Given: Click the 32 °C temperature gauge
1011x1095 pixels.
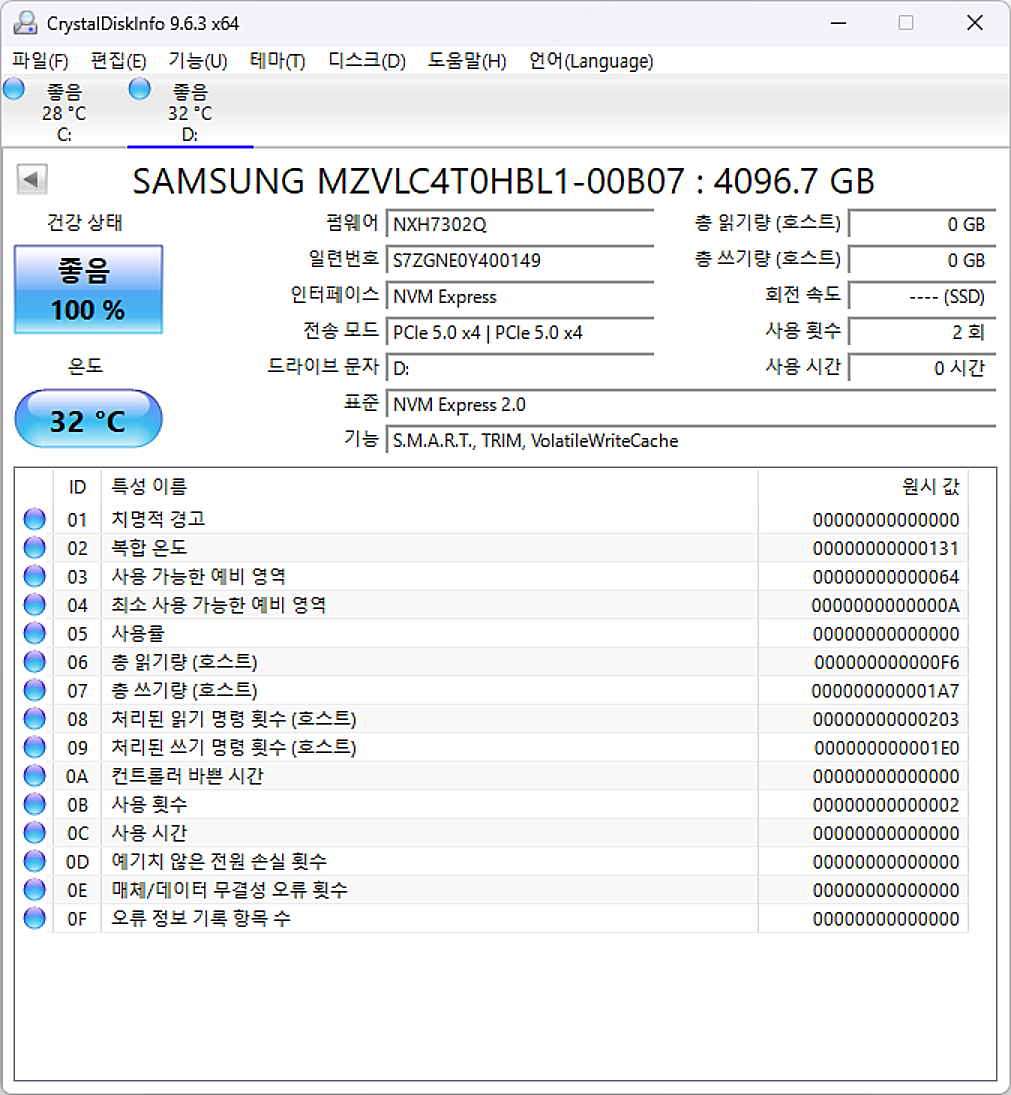Looking at the screenshot, I should click(x=87, y=419).
